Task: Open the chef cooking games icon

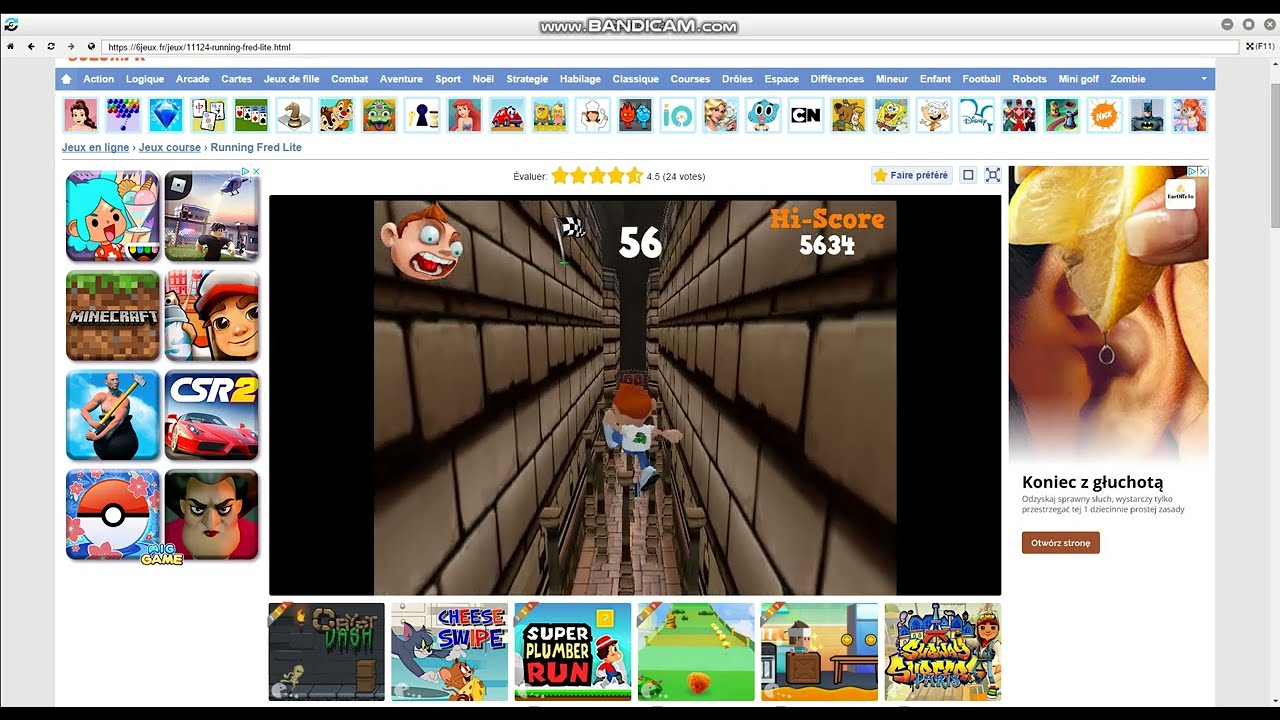Action: 592,115
